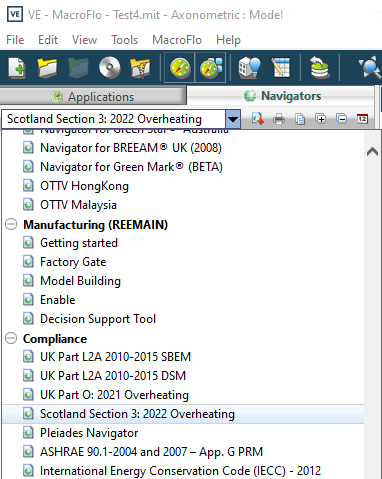
Task: Expand all navigator items with plus icon
Action: tap(321, 118)
